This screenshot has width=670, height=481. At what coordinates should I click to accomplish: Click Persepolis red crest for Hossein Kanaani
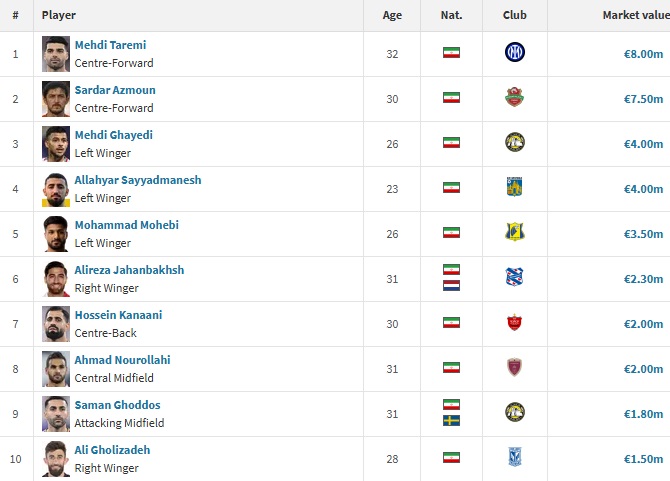click(x=514, y=323)
